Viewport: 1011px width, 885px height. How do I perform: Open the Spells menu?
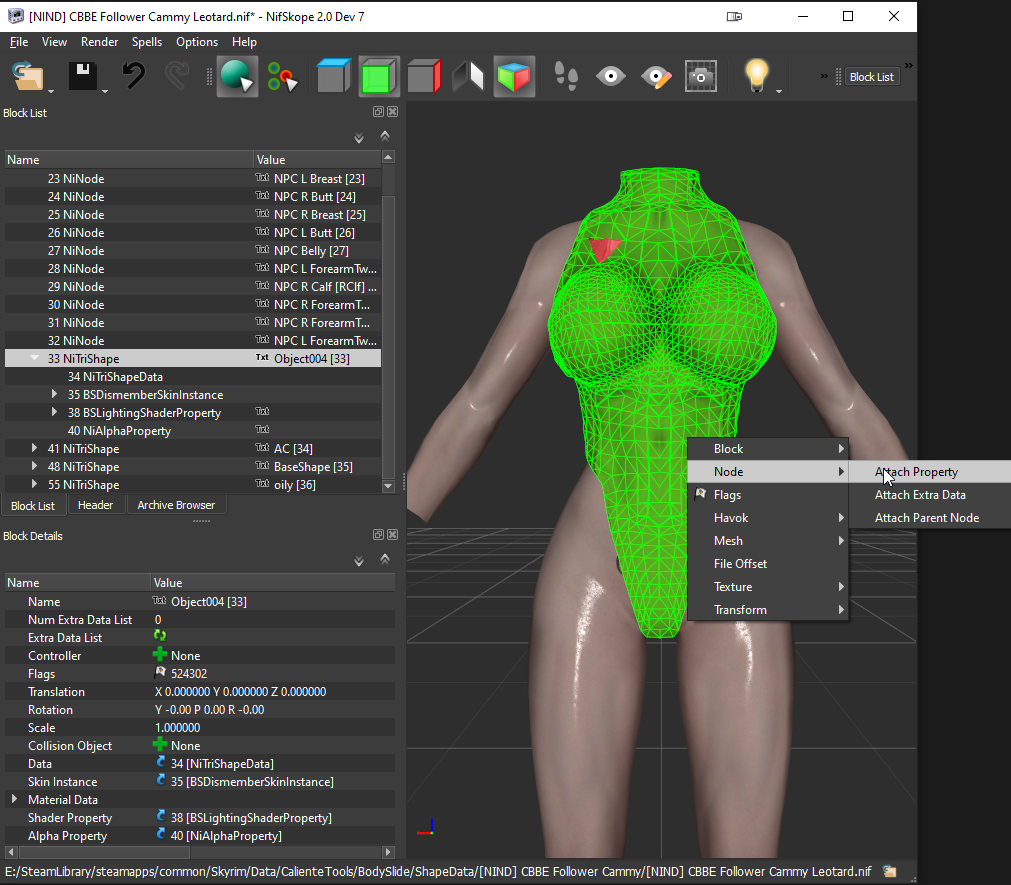pyautogui.click(x=147, y=42)
